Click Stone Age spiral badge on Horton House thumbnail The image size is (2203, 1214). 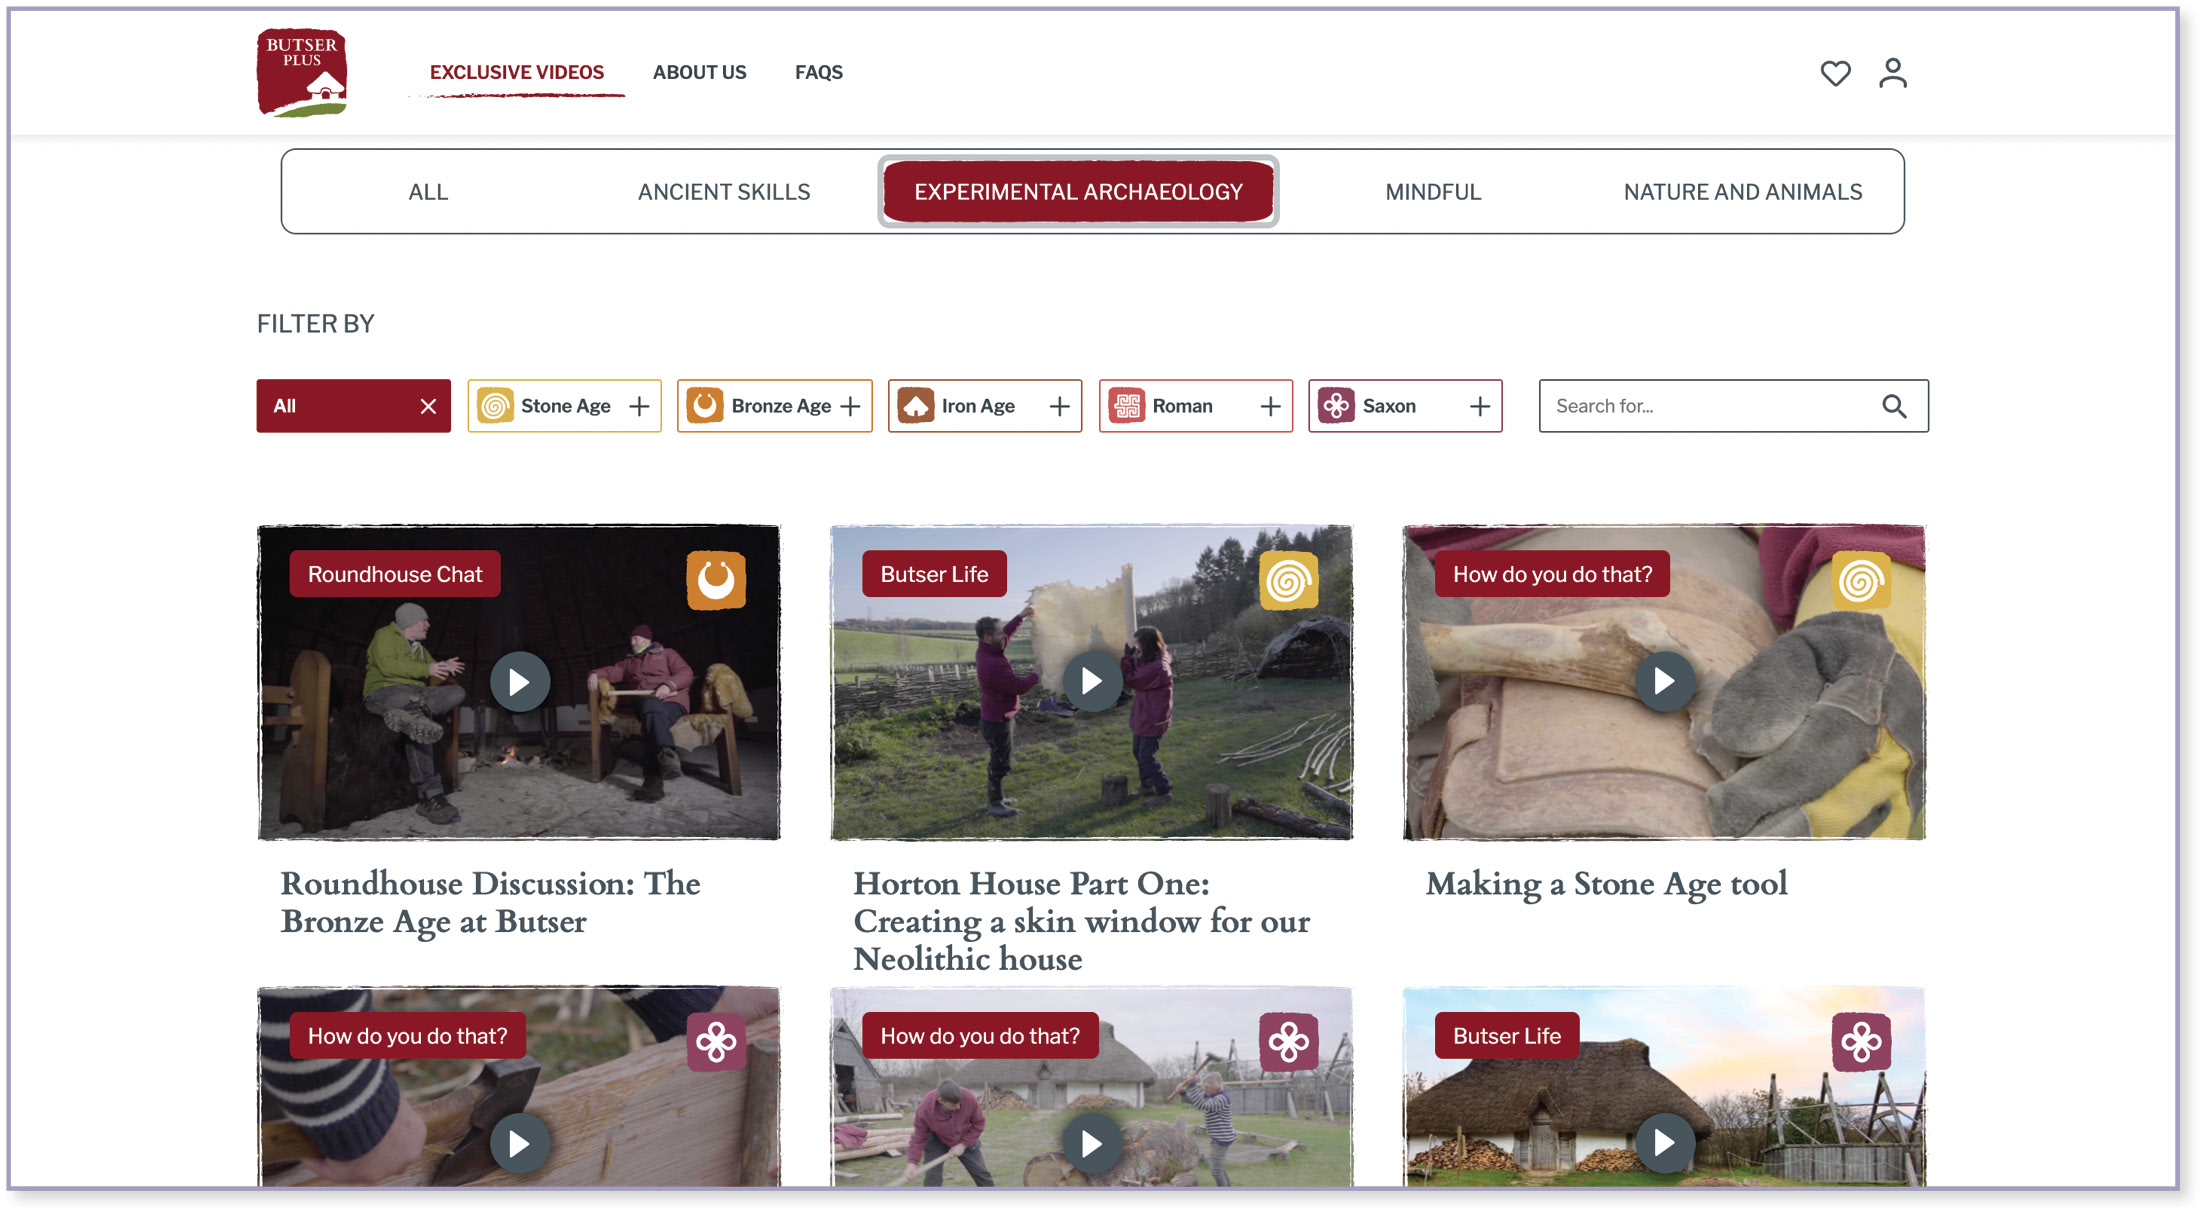(1289, 580)
